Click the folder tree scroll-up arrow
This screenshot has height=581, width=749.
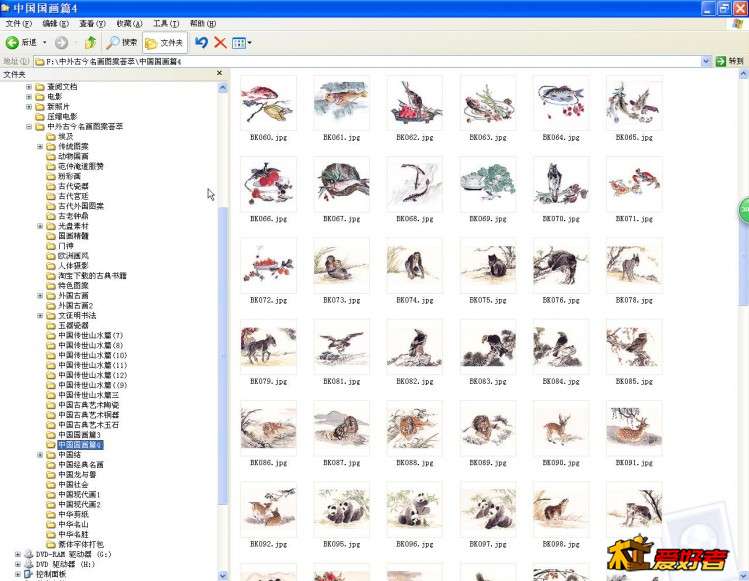pos(223,88)
